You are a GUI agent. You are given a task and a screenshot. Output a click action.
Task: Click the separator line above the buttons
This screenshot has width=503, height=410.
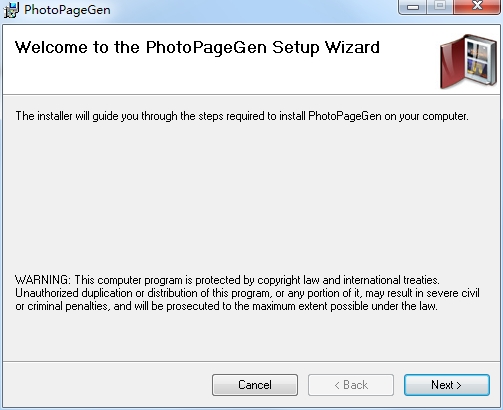coord(252,361)
